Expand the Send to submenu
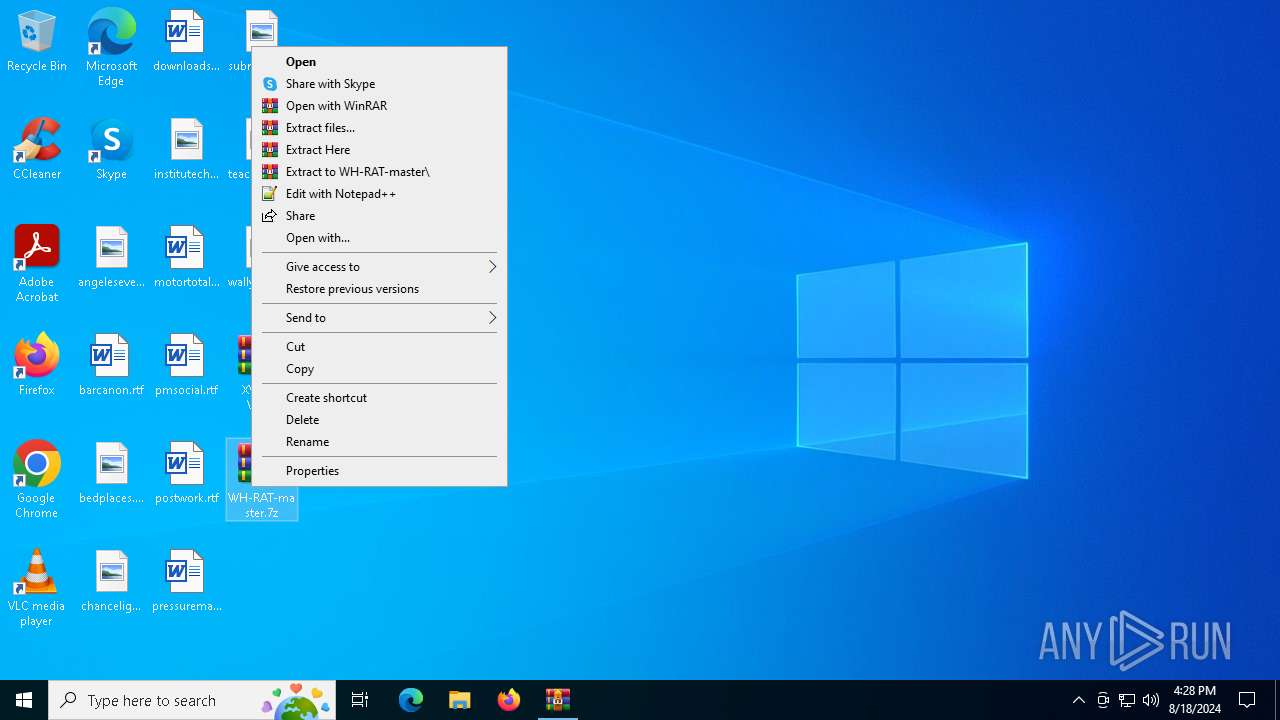 pyautogui.click(x=379, y=318)
